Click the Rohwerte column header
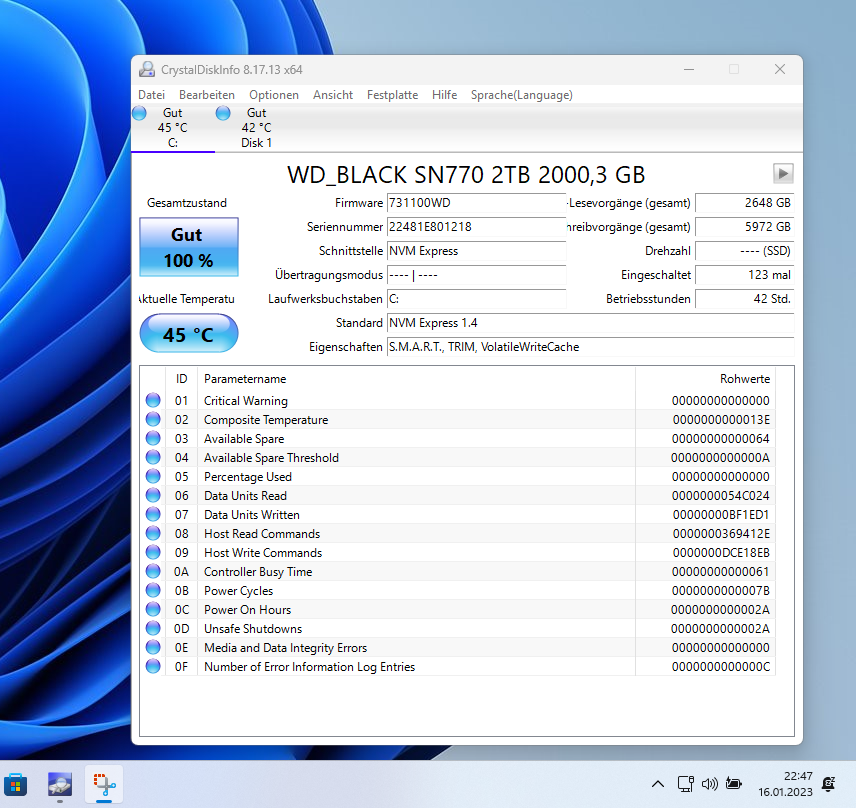The height and width of the screenshot is (808, 856). pos(745,379)
